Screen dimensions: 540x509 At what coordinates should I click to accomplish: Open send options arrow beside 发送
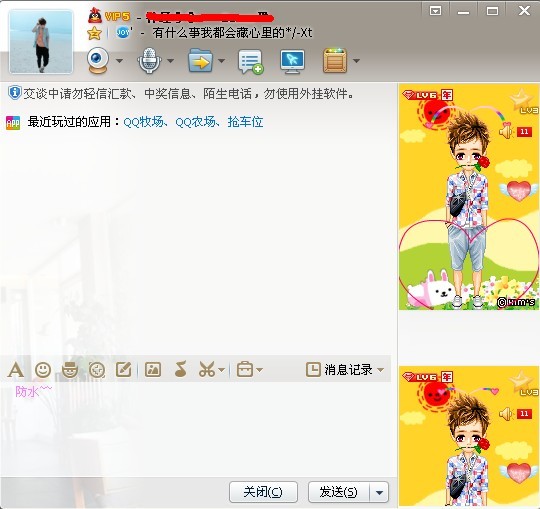(x=379, y=492)
